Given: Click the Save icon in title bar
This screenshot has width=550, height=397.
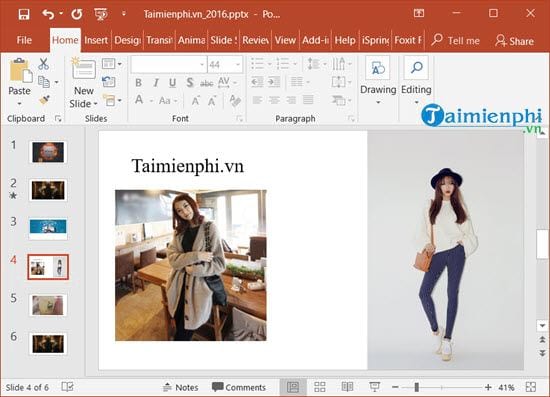Looking at the screenshot, I should pos(24,14).
